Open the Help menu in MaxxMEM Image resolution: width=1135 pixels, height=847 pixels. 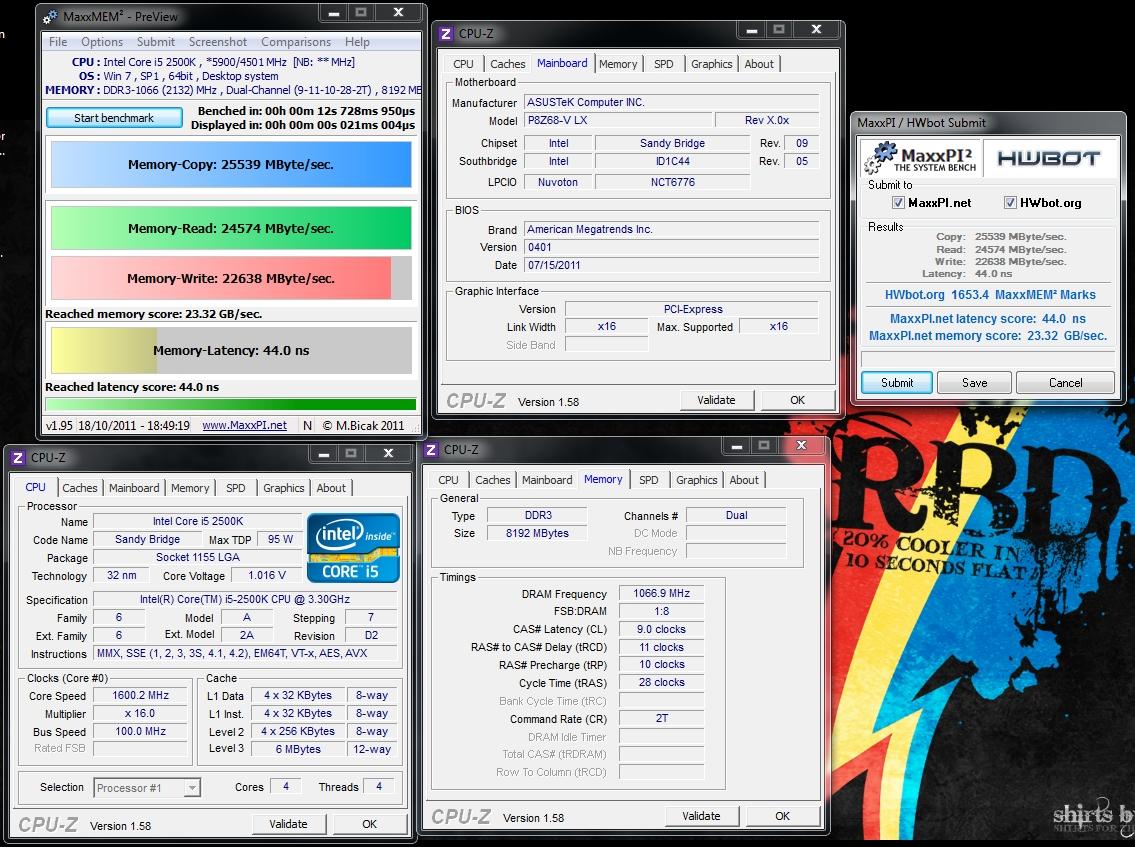358,42
